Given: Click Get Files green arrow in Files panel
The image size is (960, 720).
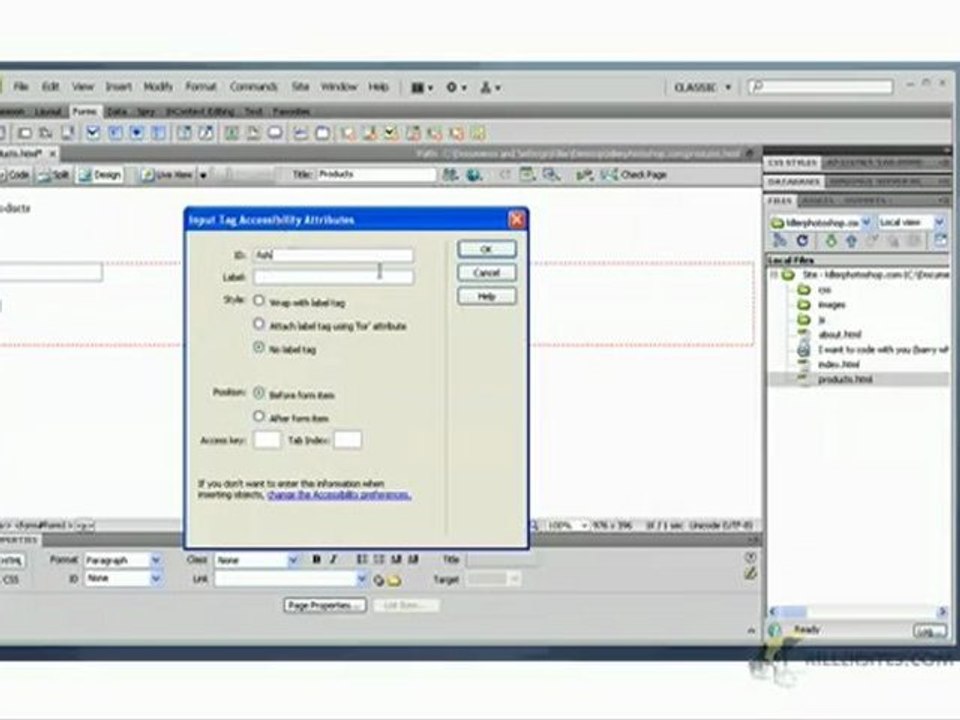Looking at the screenshot, I should (x=831, y=241).
